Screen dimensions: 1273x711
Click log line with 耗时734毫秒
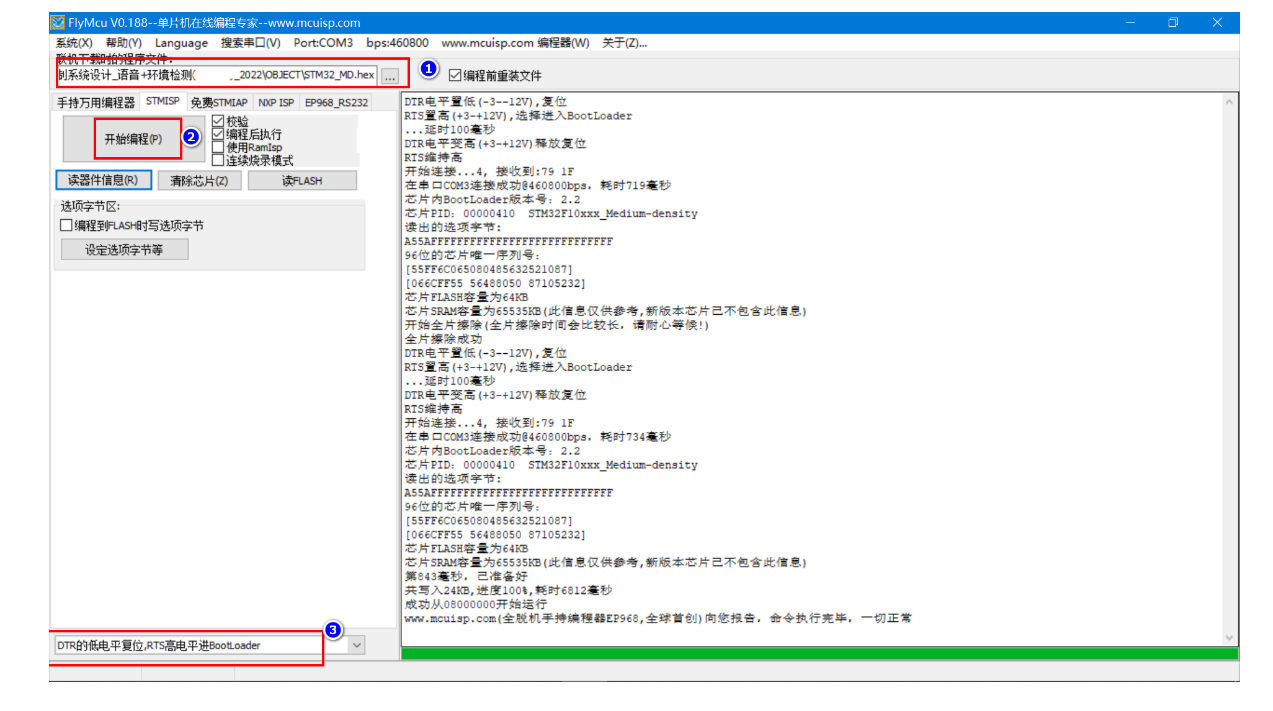pos(538,437)
